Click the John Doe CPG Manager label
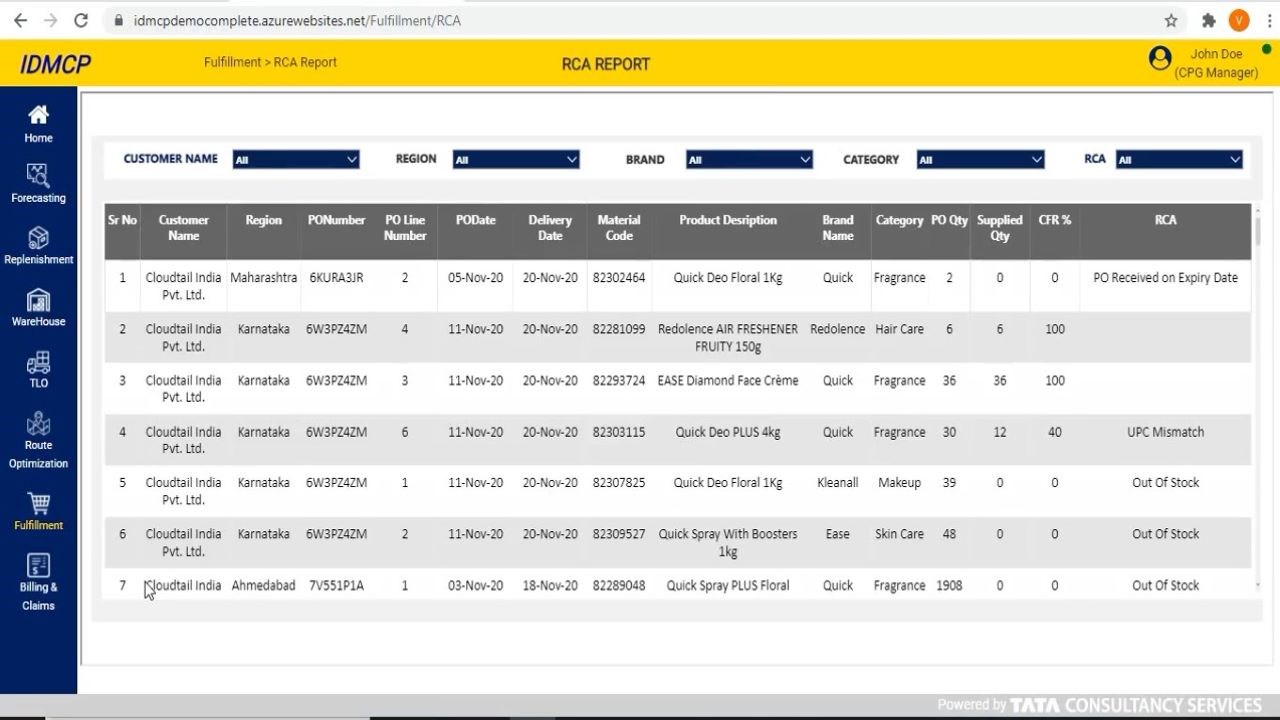Image resolution: width=1280 pixels, height=720 pixels. coord(1216,63)
